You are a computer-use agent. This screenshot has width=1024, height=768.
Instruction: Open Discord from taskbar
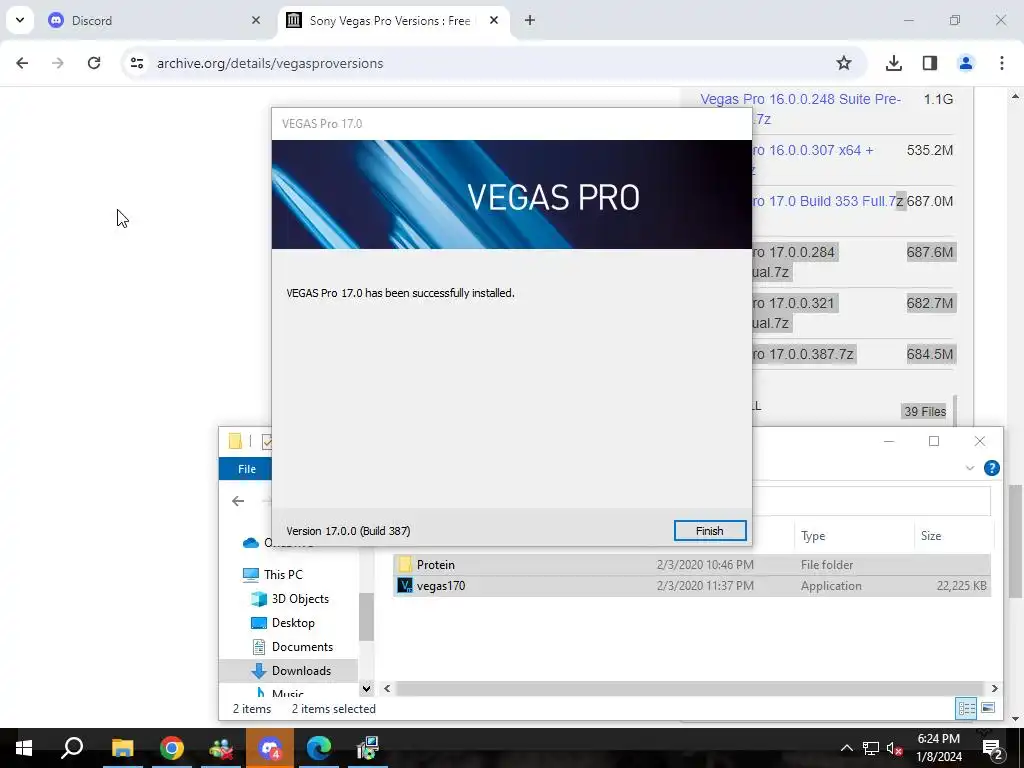coord(270,748)
